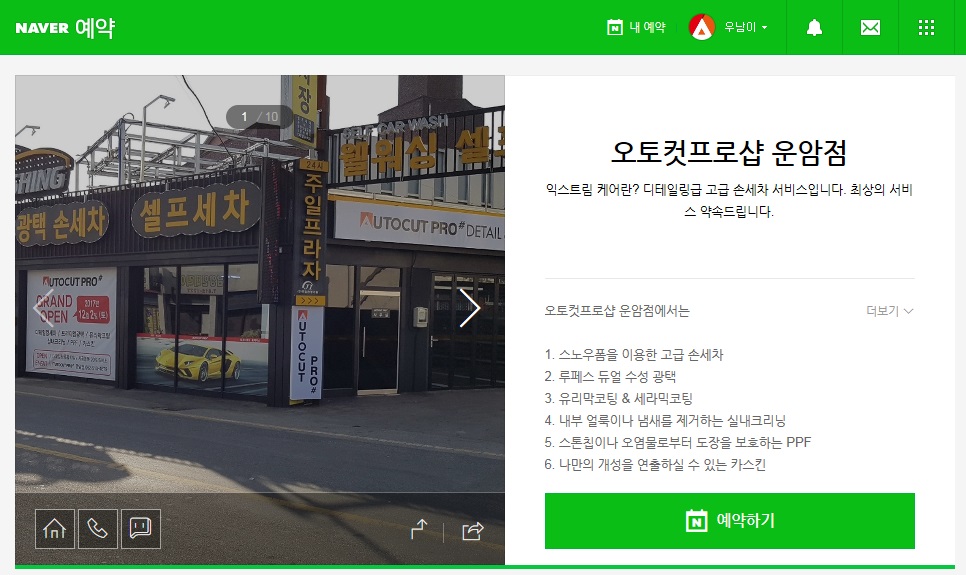Click list item 3. 유리막코팅 & 세라믹코팅
This screenshot has width=966, height=575.
click(619, 399)
